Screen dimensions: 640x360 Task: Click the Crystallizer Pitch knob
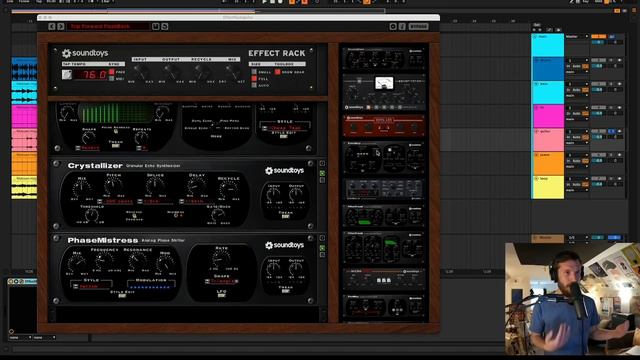(x=113, y=187)
